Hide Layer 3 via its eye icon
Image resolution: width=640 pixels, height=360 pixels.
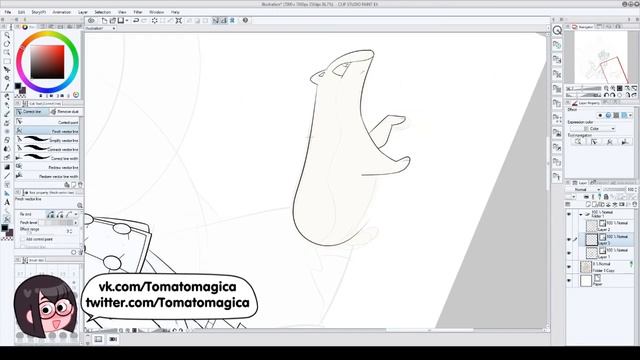click(x=569, y=240)
